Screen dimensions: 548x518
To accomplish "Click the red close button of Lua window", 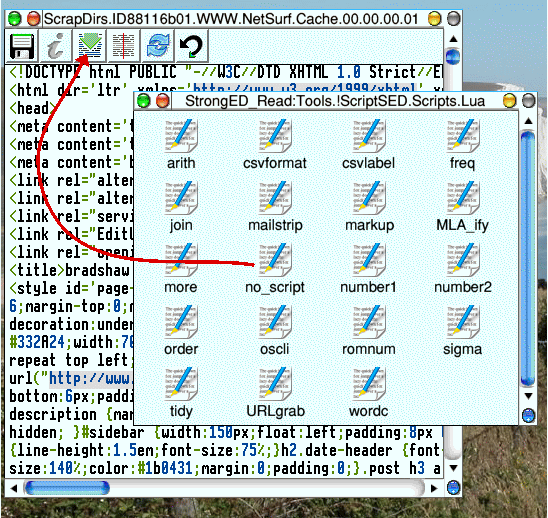I will coord(163,101).
